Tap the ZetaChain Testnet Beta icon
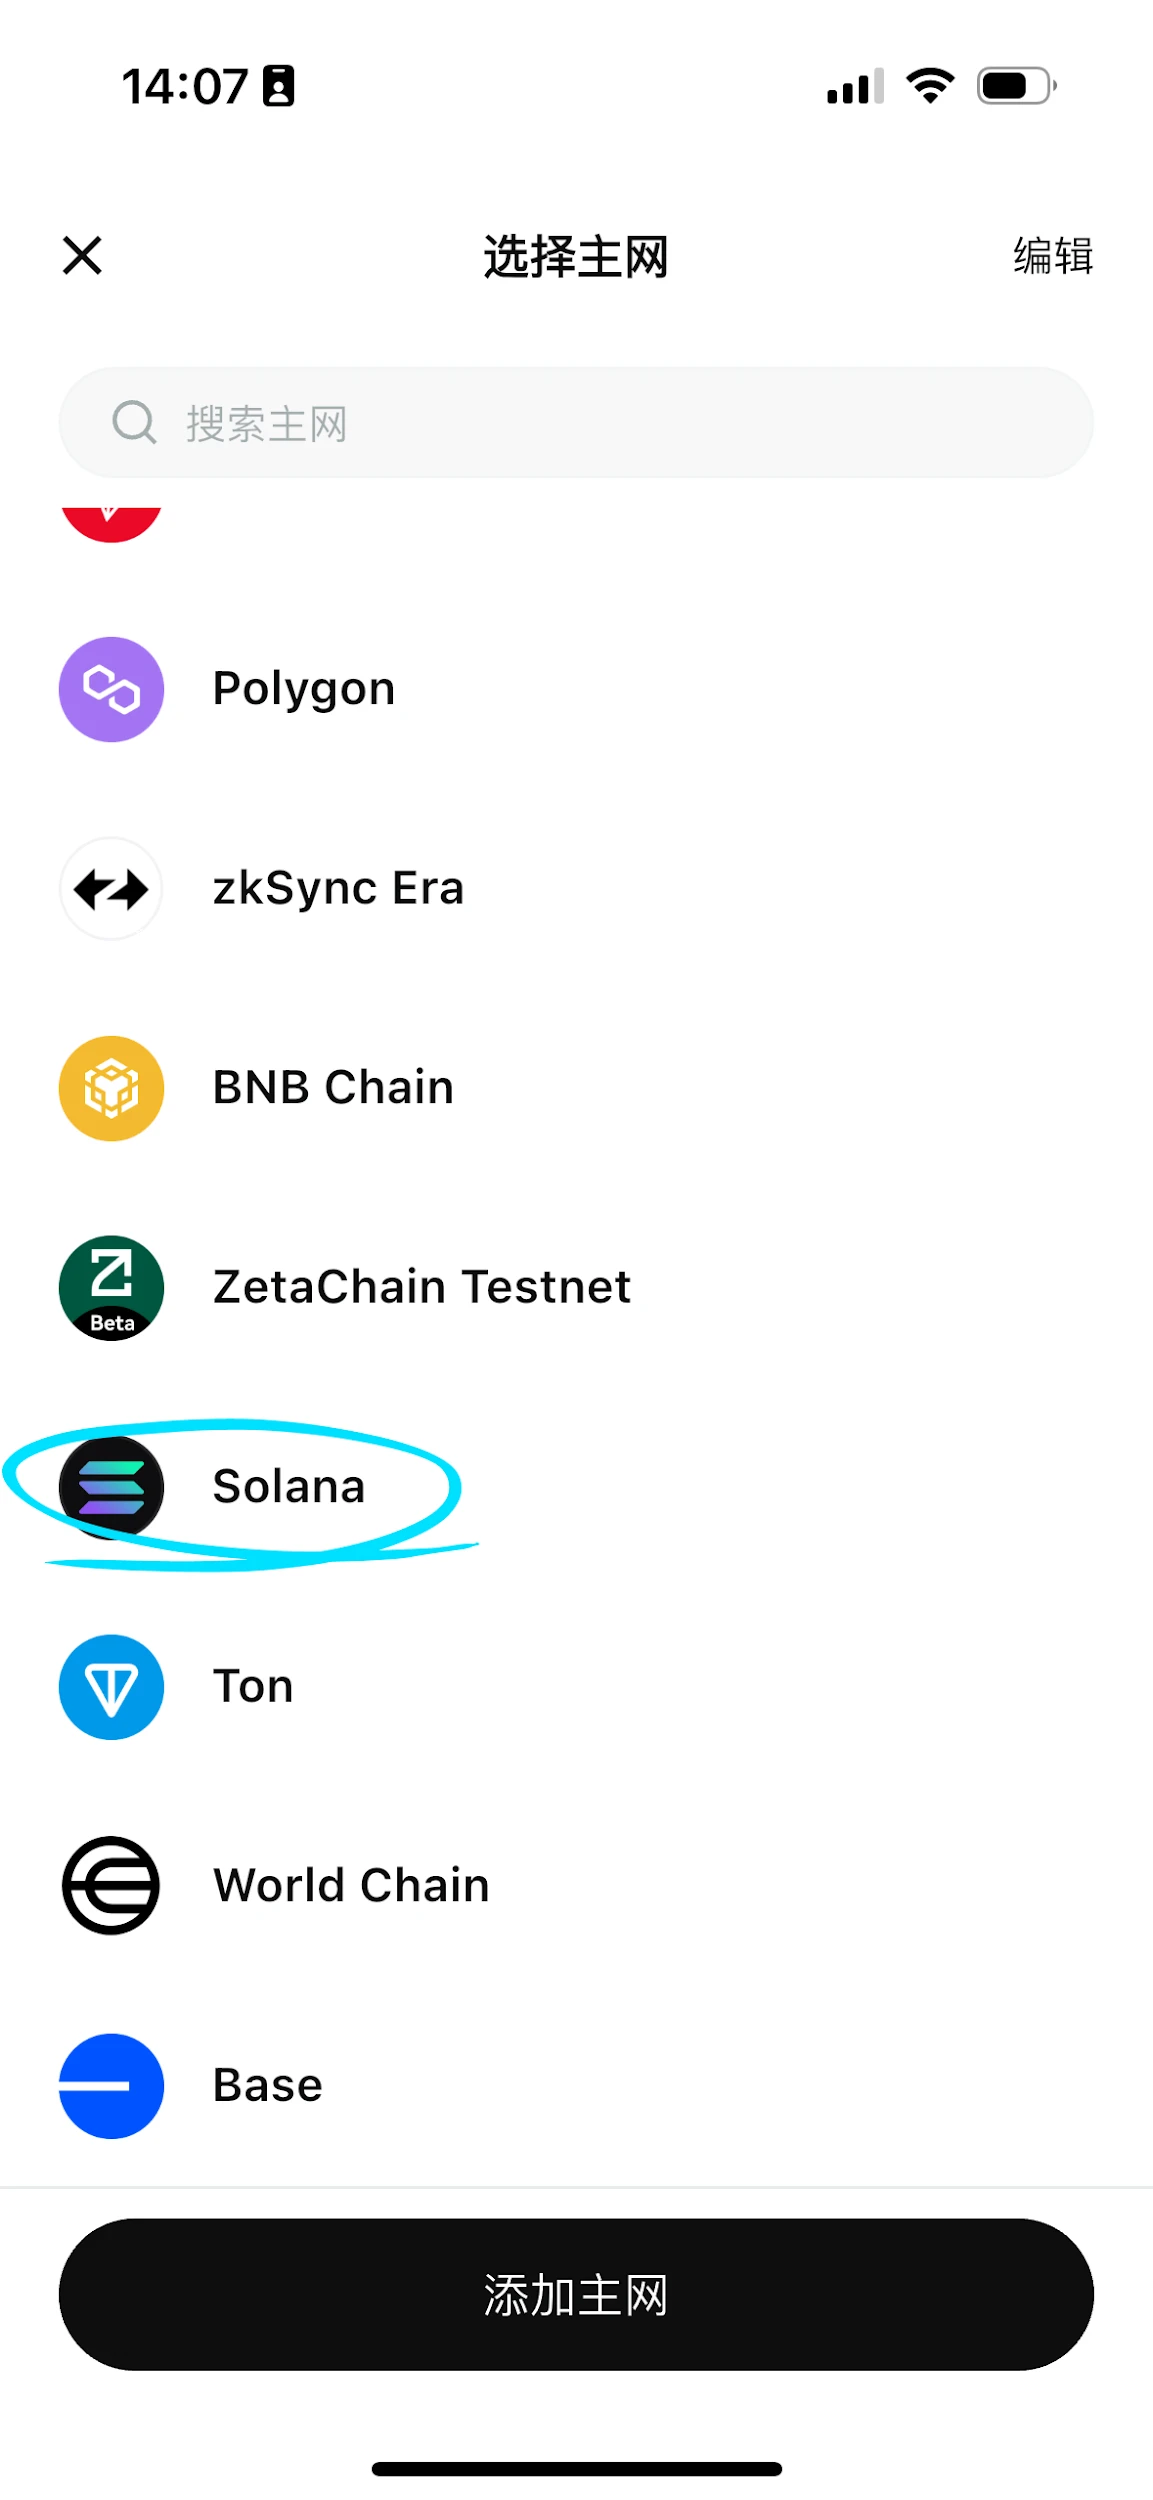Viewport: 1153px width, 2500px height. (x=111, y=1287)
